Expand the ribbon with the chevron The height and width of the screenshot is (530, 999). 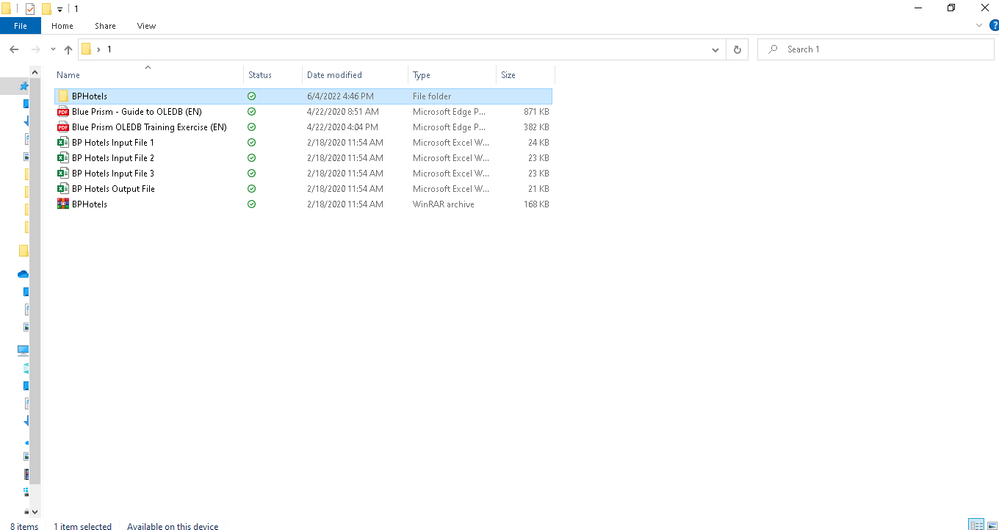pos(979,25)
